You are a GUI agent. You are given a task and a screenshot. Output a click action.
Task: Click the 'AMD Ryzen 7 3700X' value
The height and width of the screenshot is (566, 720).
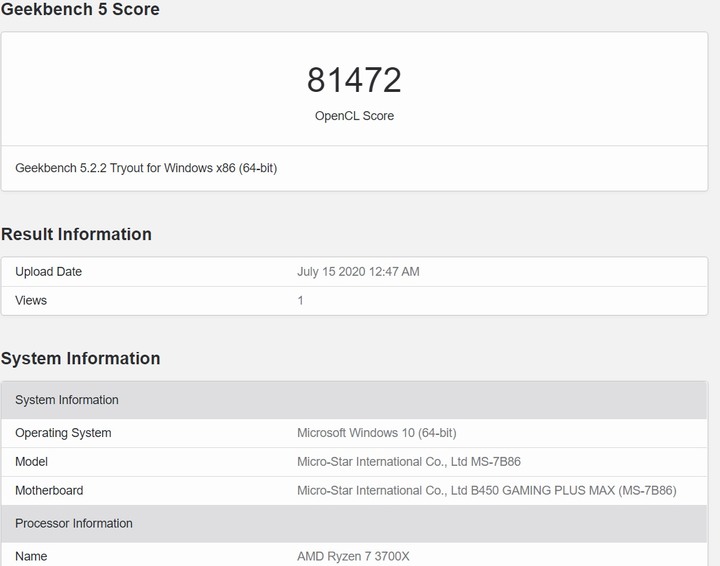(353, 556)
